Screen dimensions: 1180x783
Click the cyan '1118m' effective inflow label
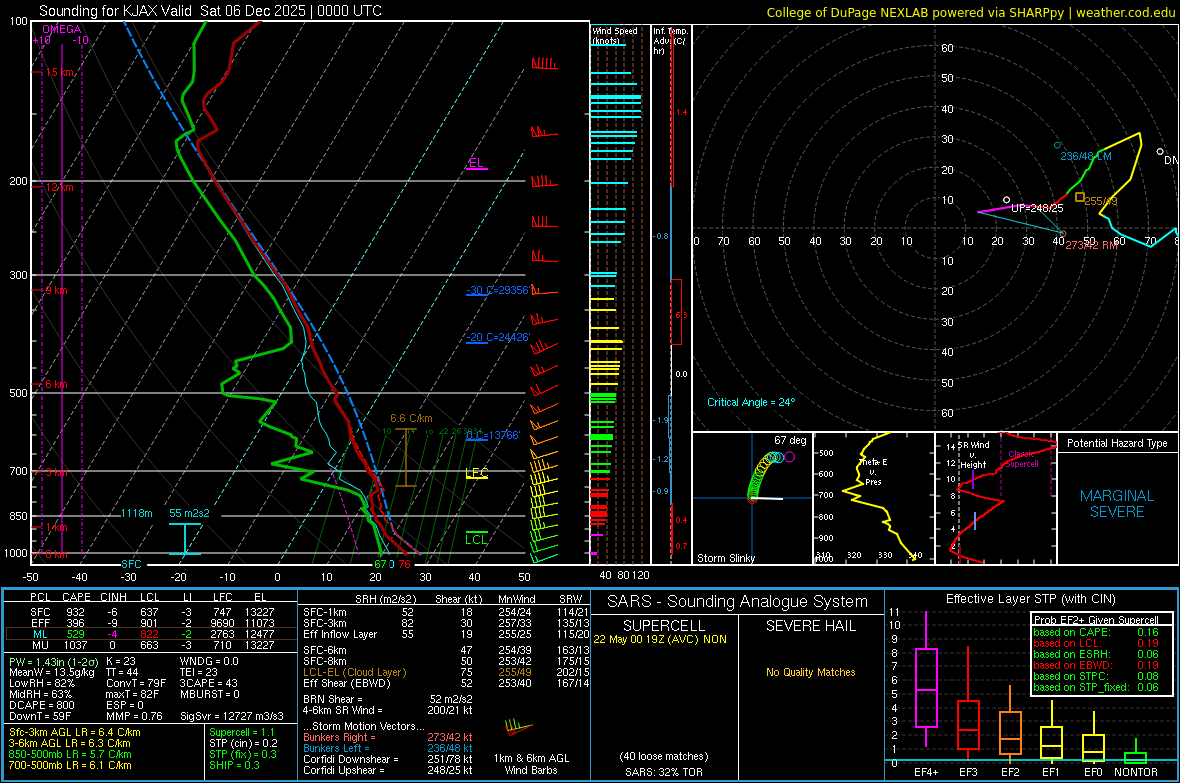pyautogui.click(x=136, y=513)
